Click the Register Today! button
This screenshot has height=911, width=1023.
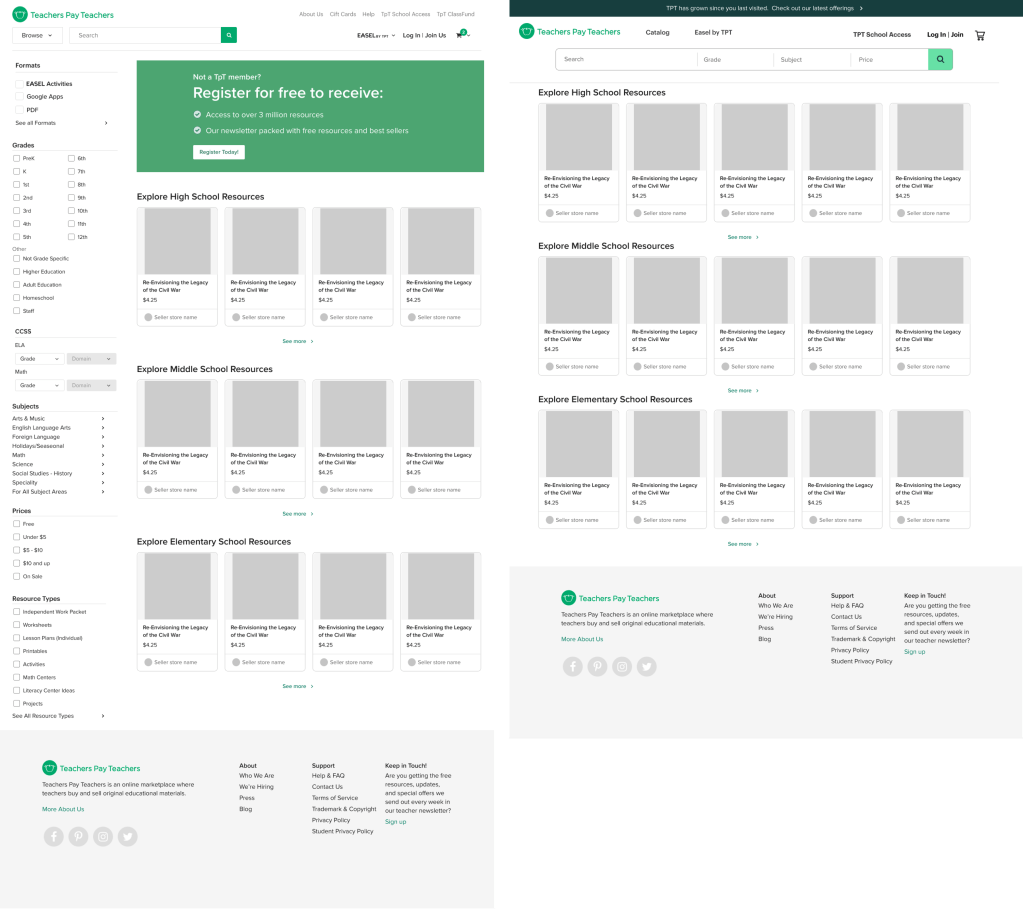218,152
